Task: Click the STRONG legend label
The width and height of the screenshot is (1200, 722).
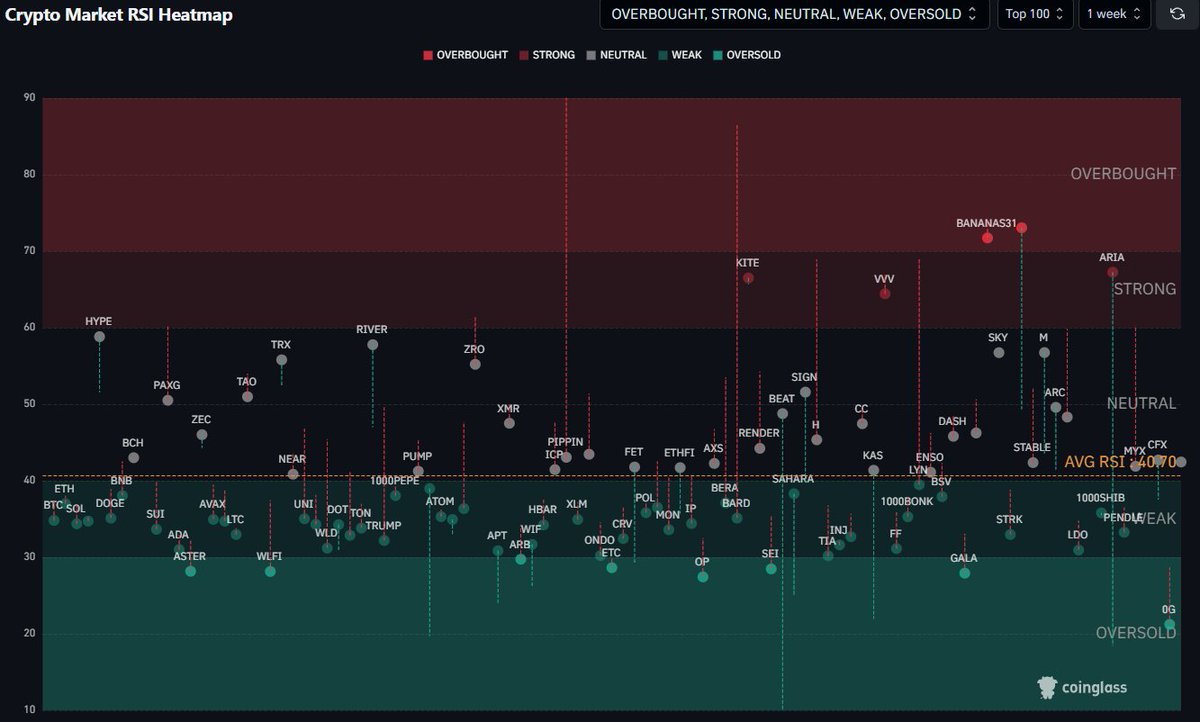Action: (x=553, y=55)
